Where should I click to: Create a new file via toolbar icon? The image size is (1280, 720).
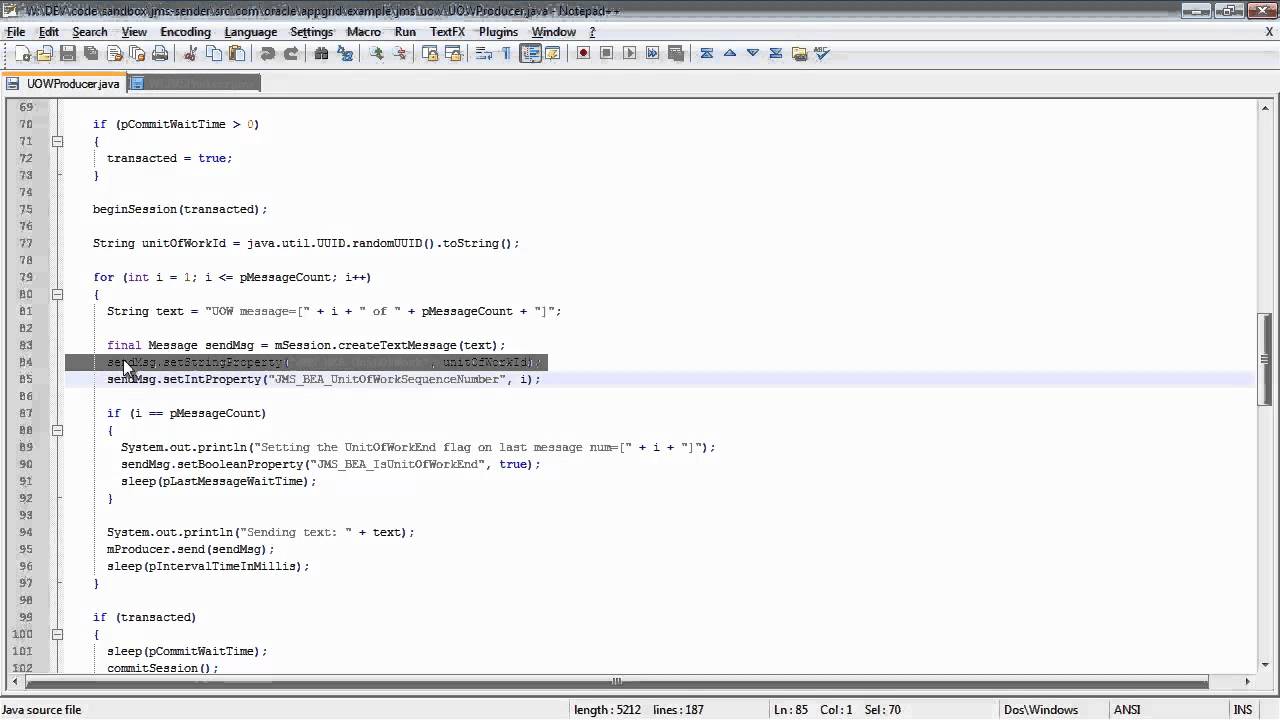tap(22, 53)
